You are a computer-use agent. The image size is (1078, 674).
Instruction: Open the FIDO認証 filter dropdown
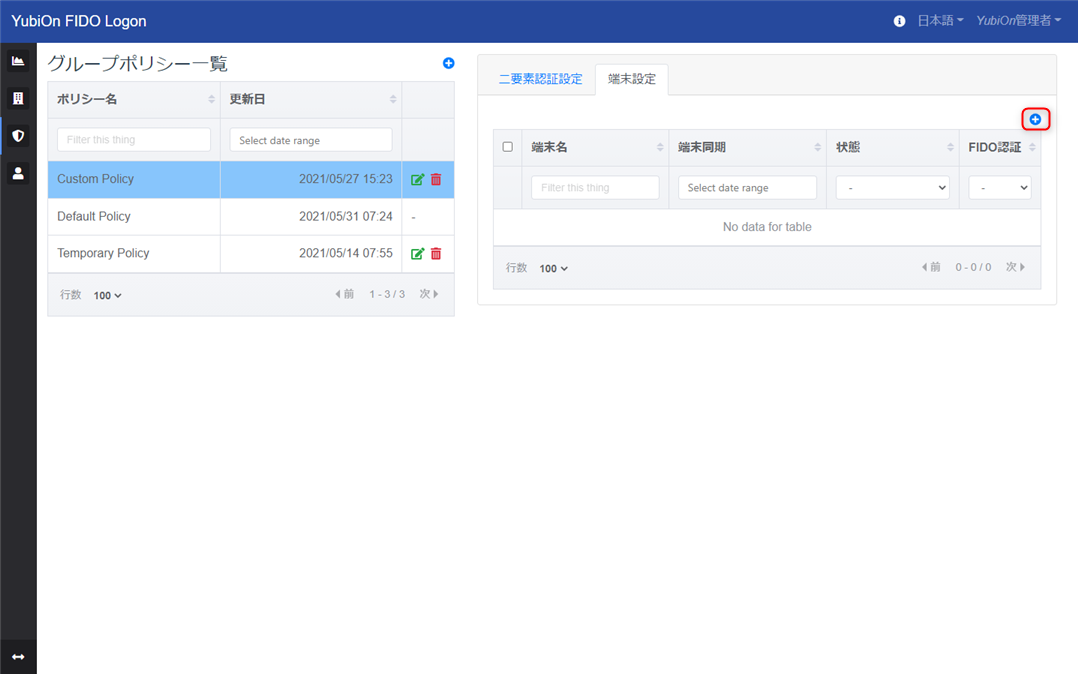[1000, 188]
